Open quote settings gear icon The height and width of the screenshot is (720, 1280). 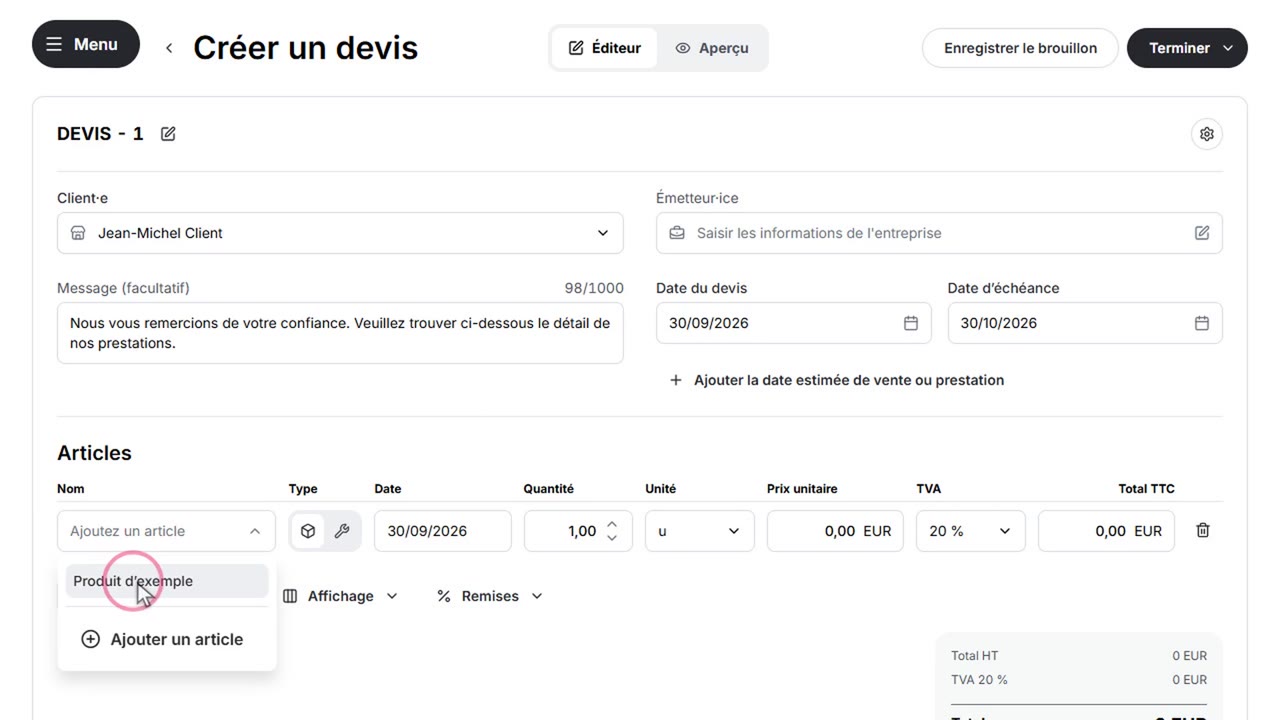tap(1207, 134)
